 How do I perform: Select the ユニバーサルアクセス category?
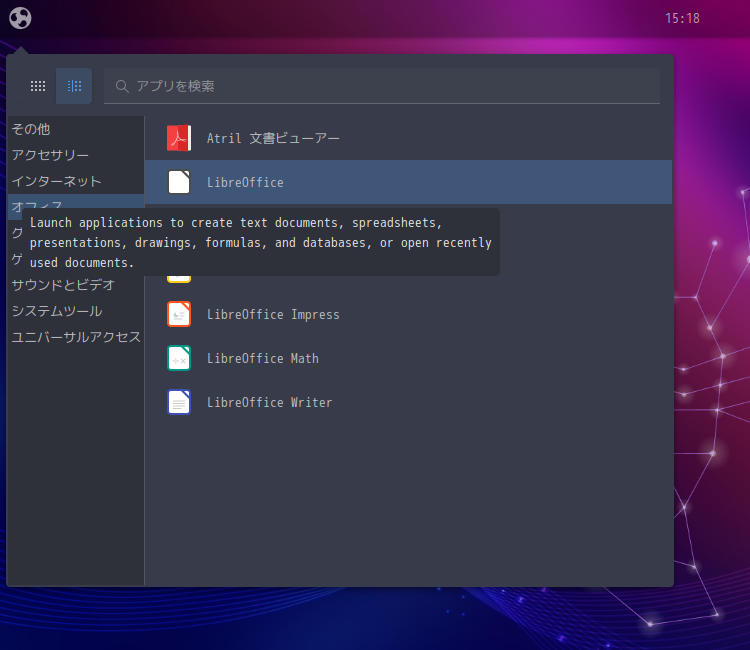pyautogui.click(x=76, y=337)
